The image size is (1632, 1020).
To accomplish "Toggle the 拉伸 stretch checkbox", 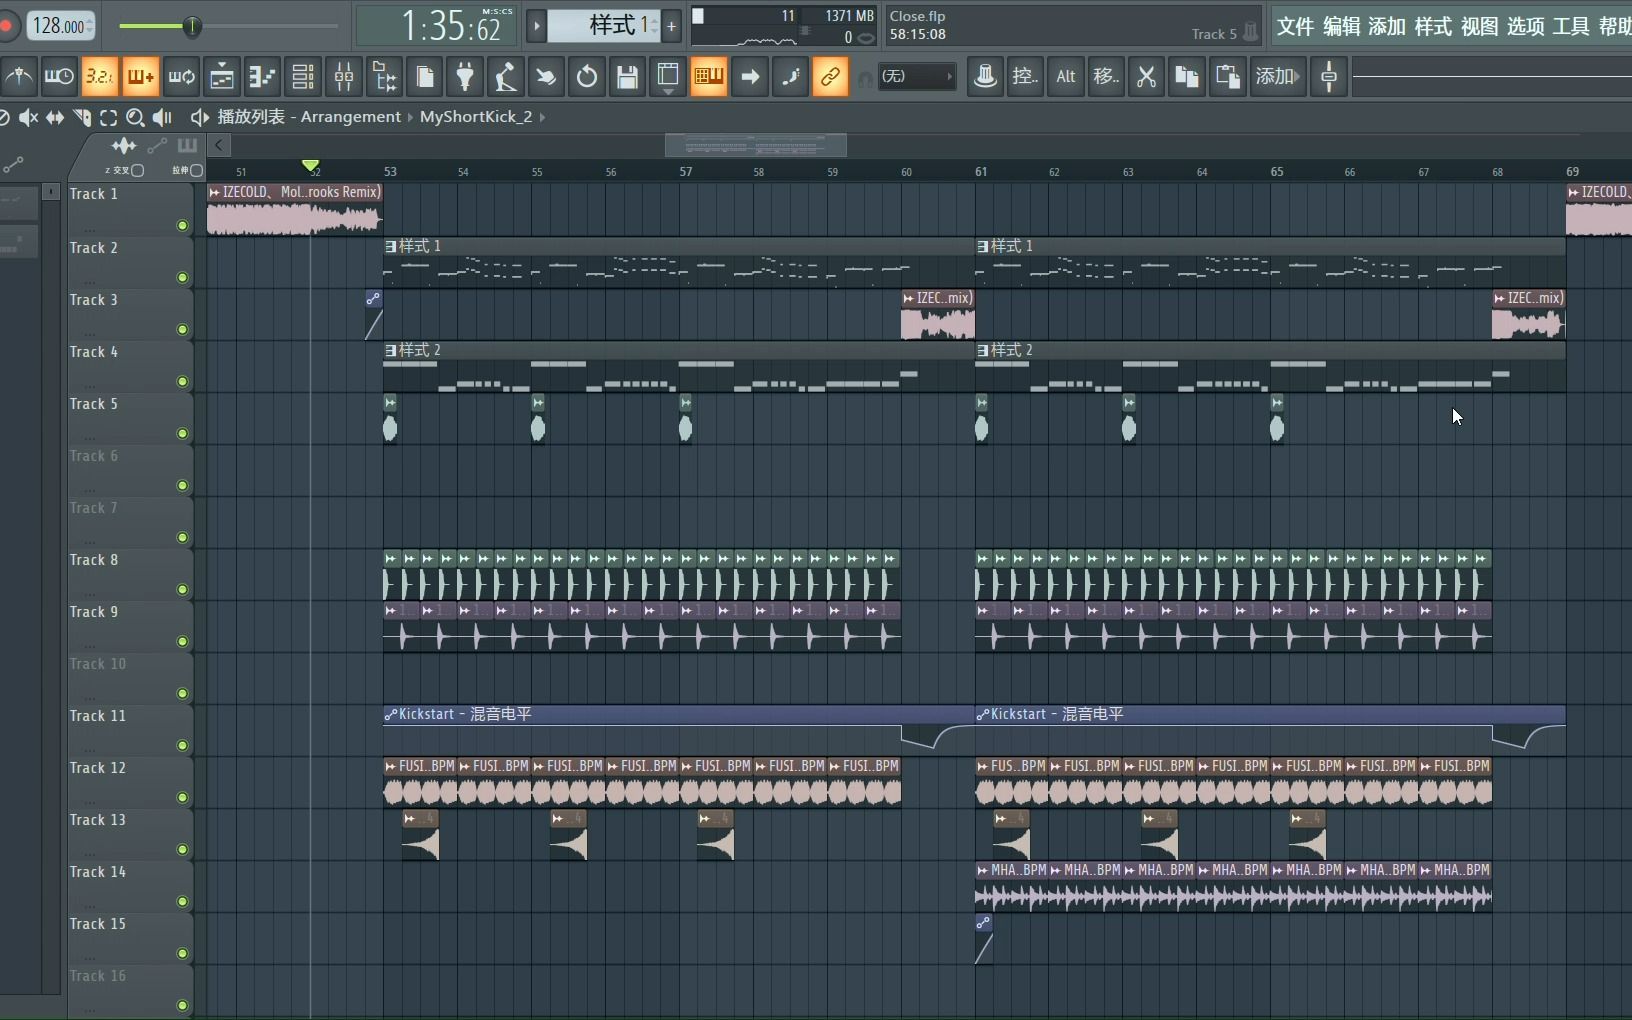I will tap(196, 171).
